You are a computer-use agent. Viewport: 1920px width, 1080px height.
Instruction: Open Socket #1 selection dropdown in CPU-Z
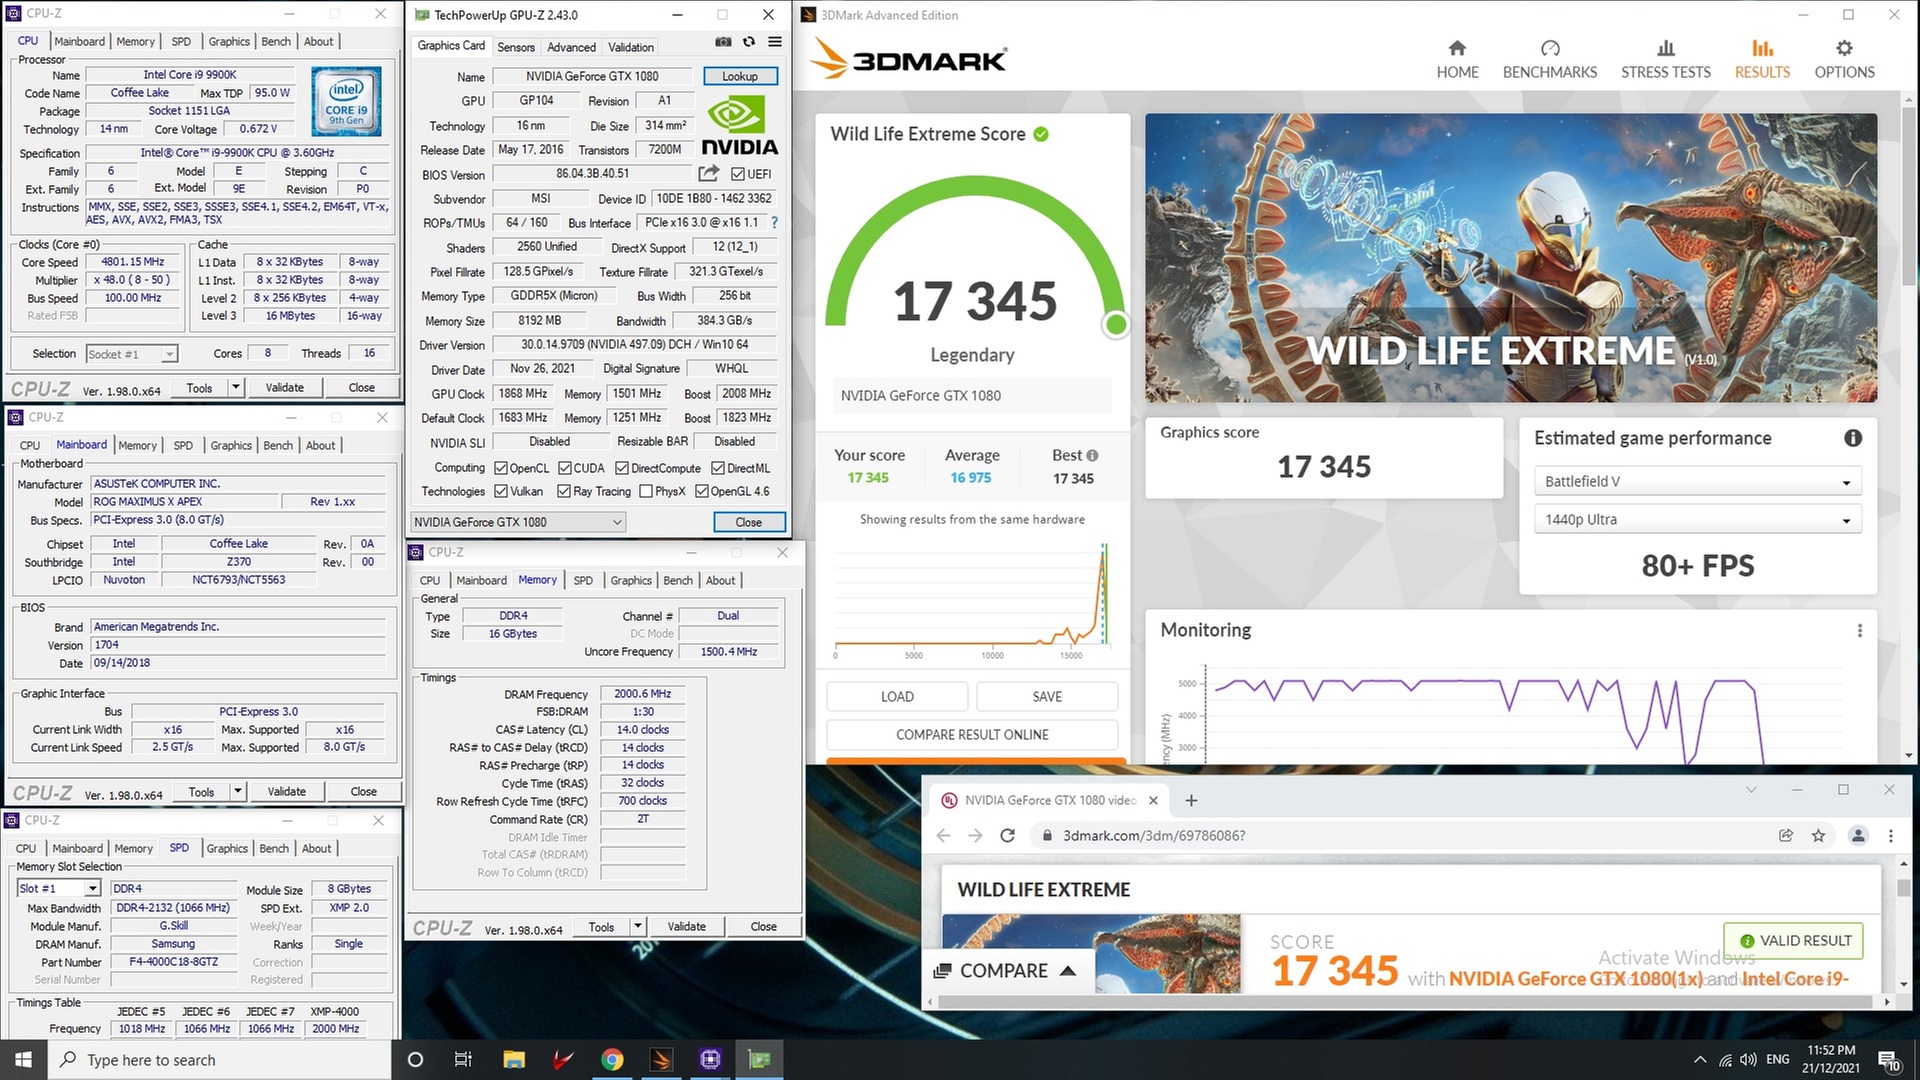(132, 354)
